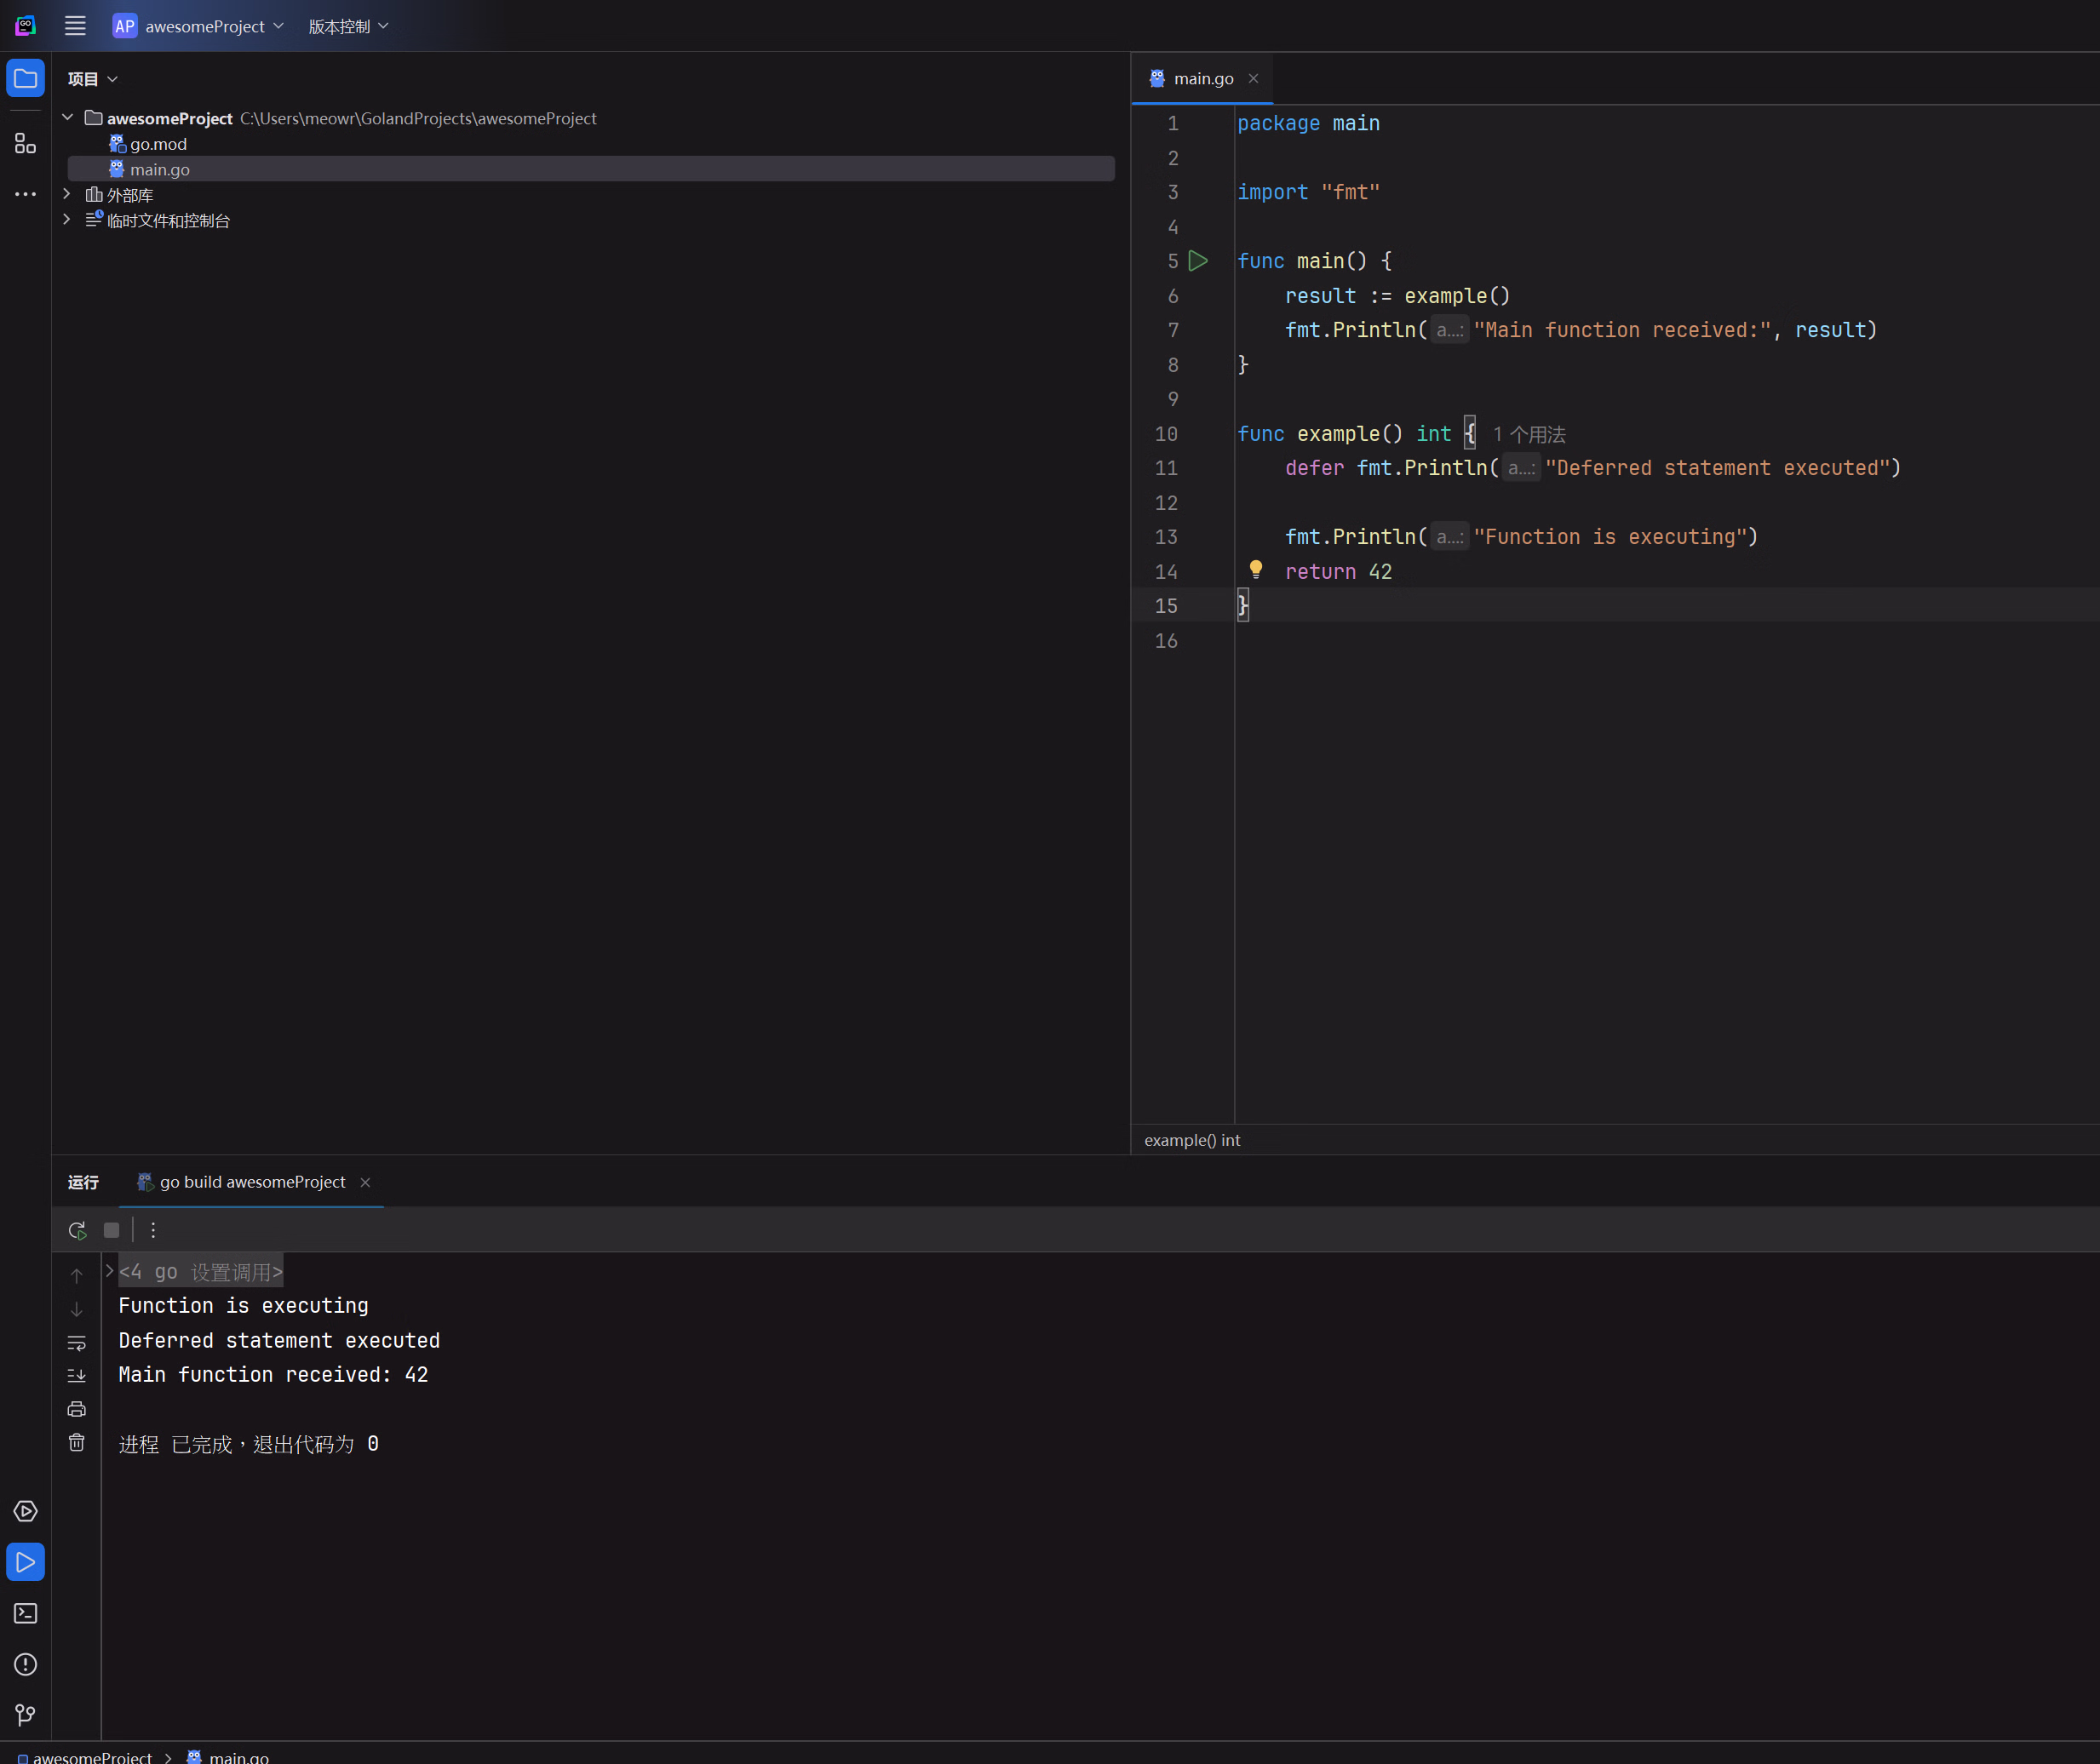The image size is (2100, 1764).
Task: Rerun the go build configuration
Action: [x=77, y=1230]
